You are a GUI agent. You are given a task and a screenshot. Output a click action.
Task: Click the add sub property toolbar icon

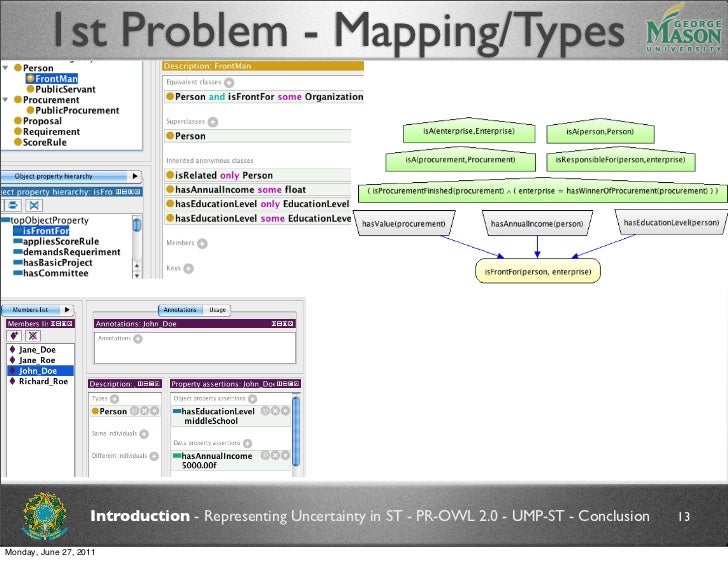[x=13, y=205]
